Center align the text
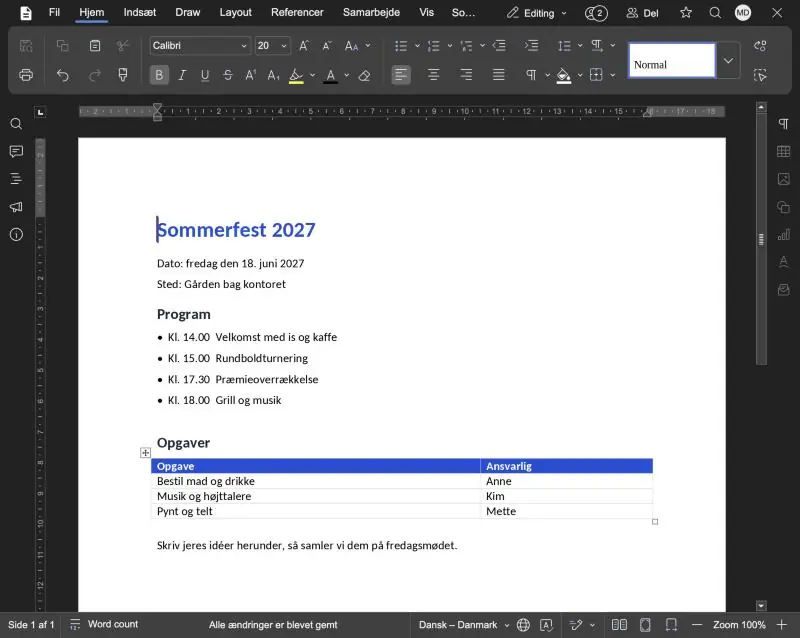The image size is (800, 638). pyautogui.click(x=434, y=76)
